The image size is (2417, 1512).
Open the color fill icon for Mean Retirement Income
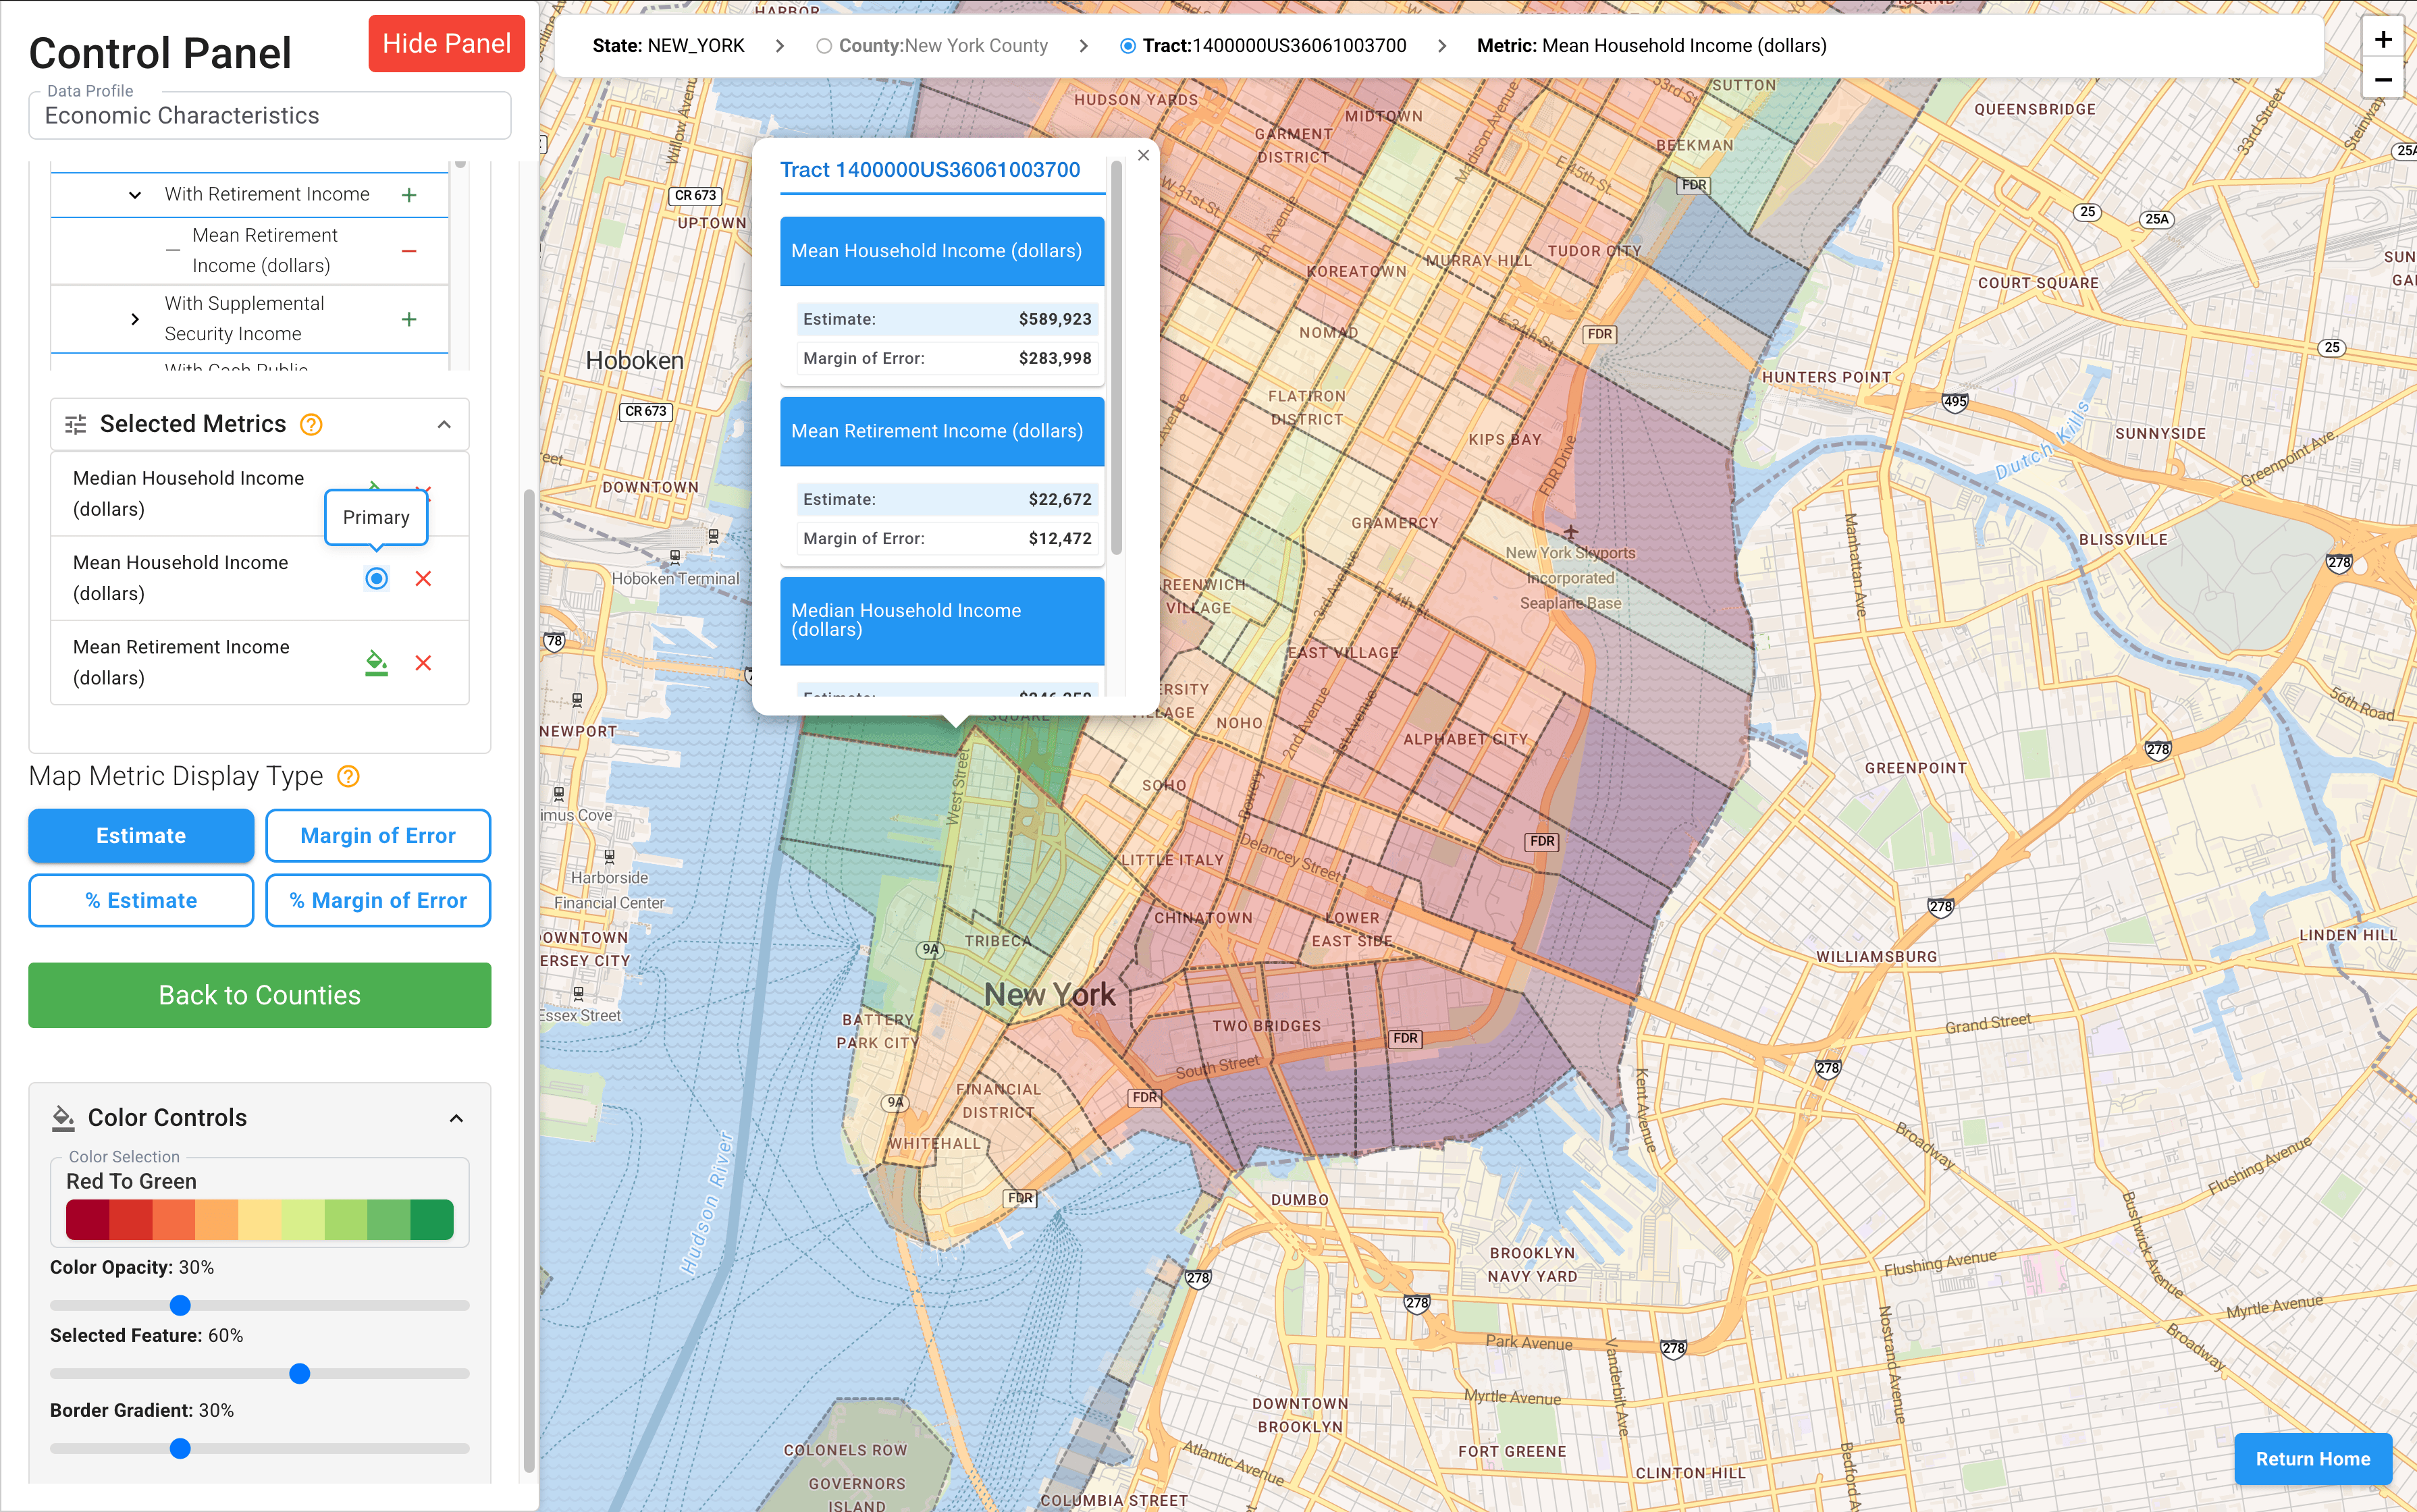(x=376, y=662)
